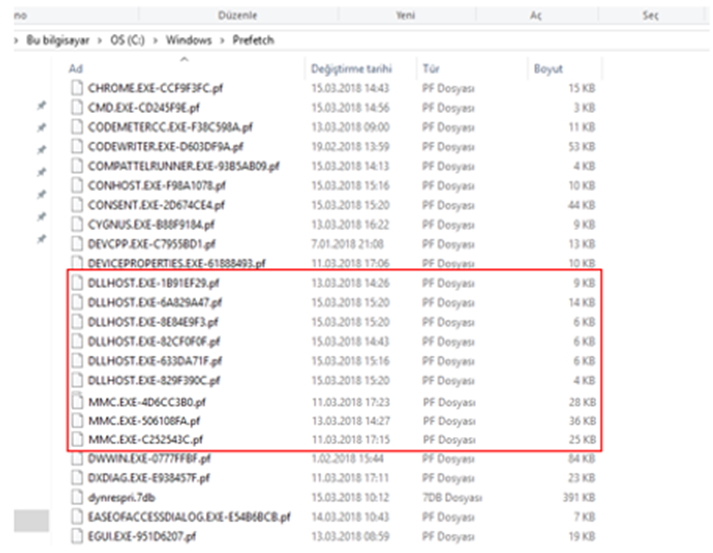Viewport: 713px width, 553px height.
Task: Click date 14.03.2018 10:43 cell
Action: 350,517
